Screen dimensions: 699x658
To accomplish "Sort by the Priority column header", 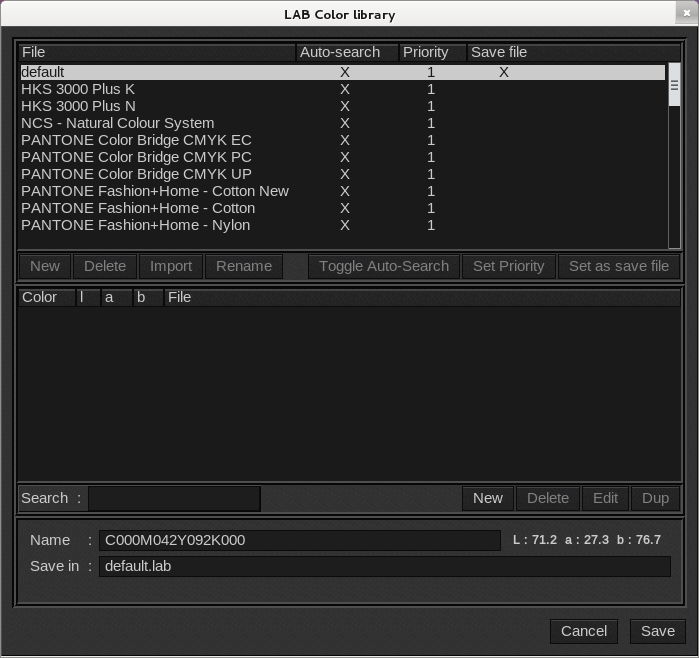I will coord(426,52).
